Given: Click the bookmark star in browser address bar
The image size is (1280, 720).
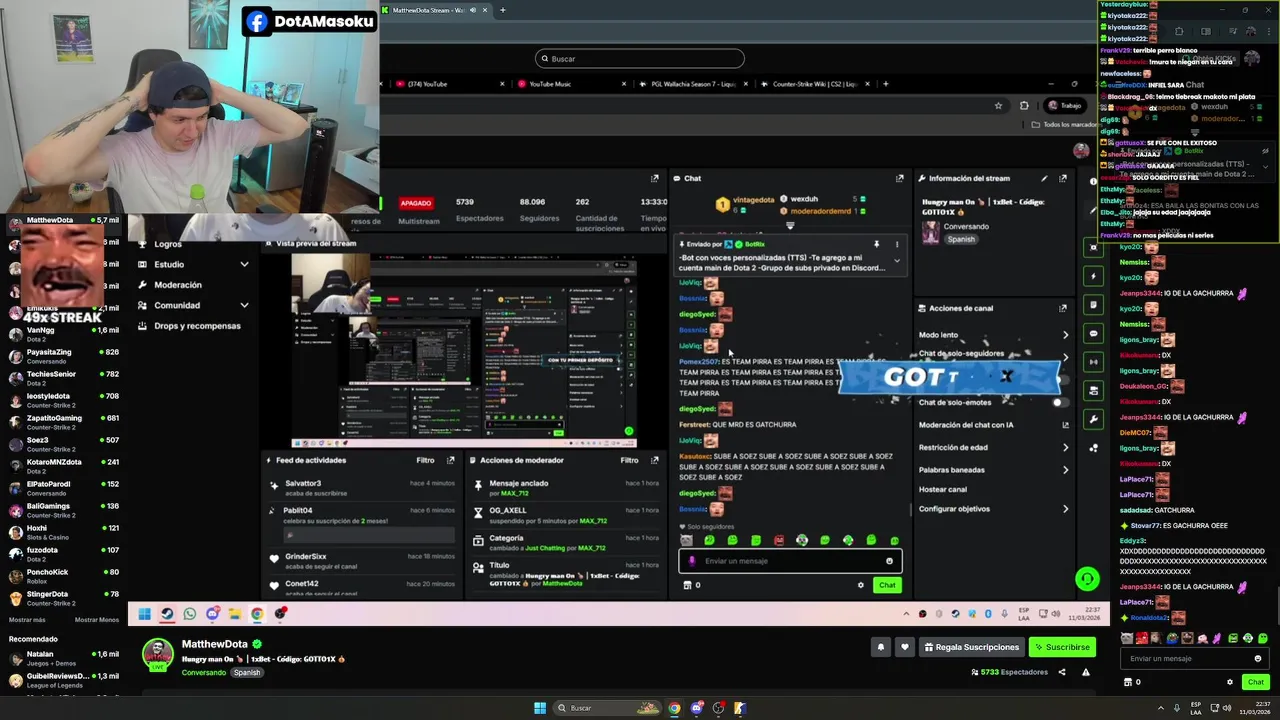Looking at the screenshot, I should click(x=998, y=105).
